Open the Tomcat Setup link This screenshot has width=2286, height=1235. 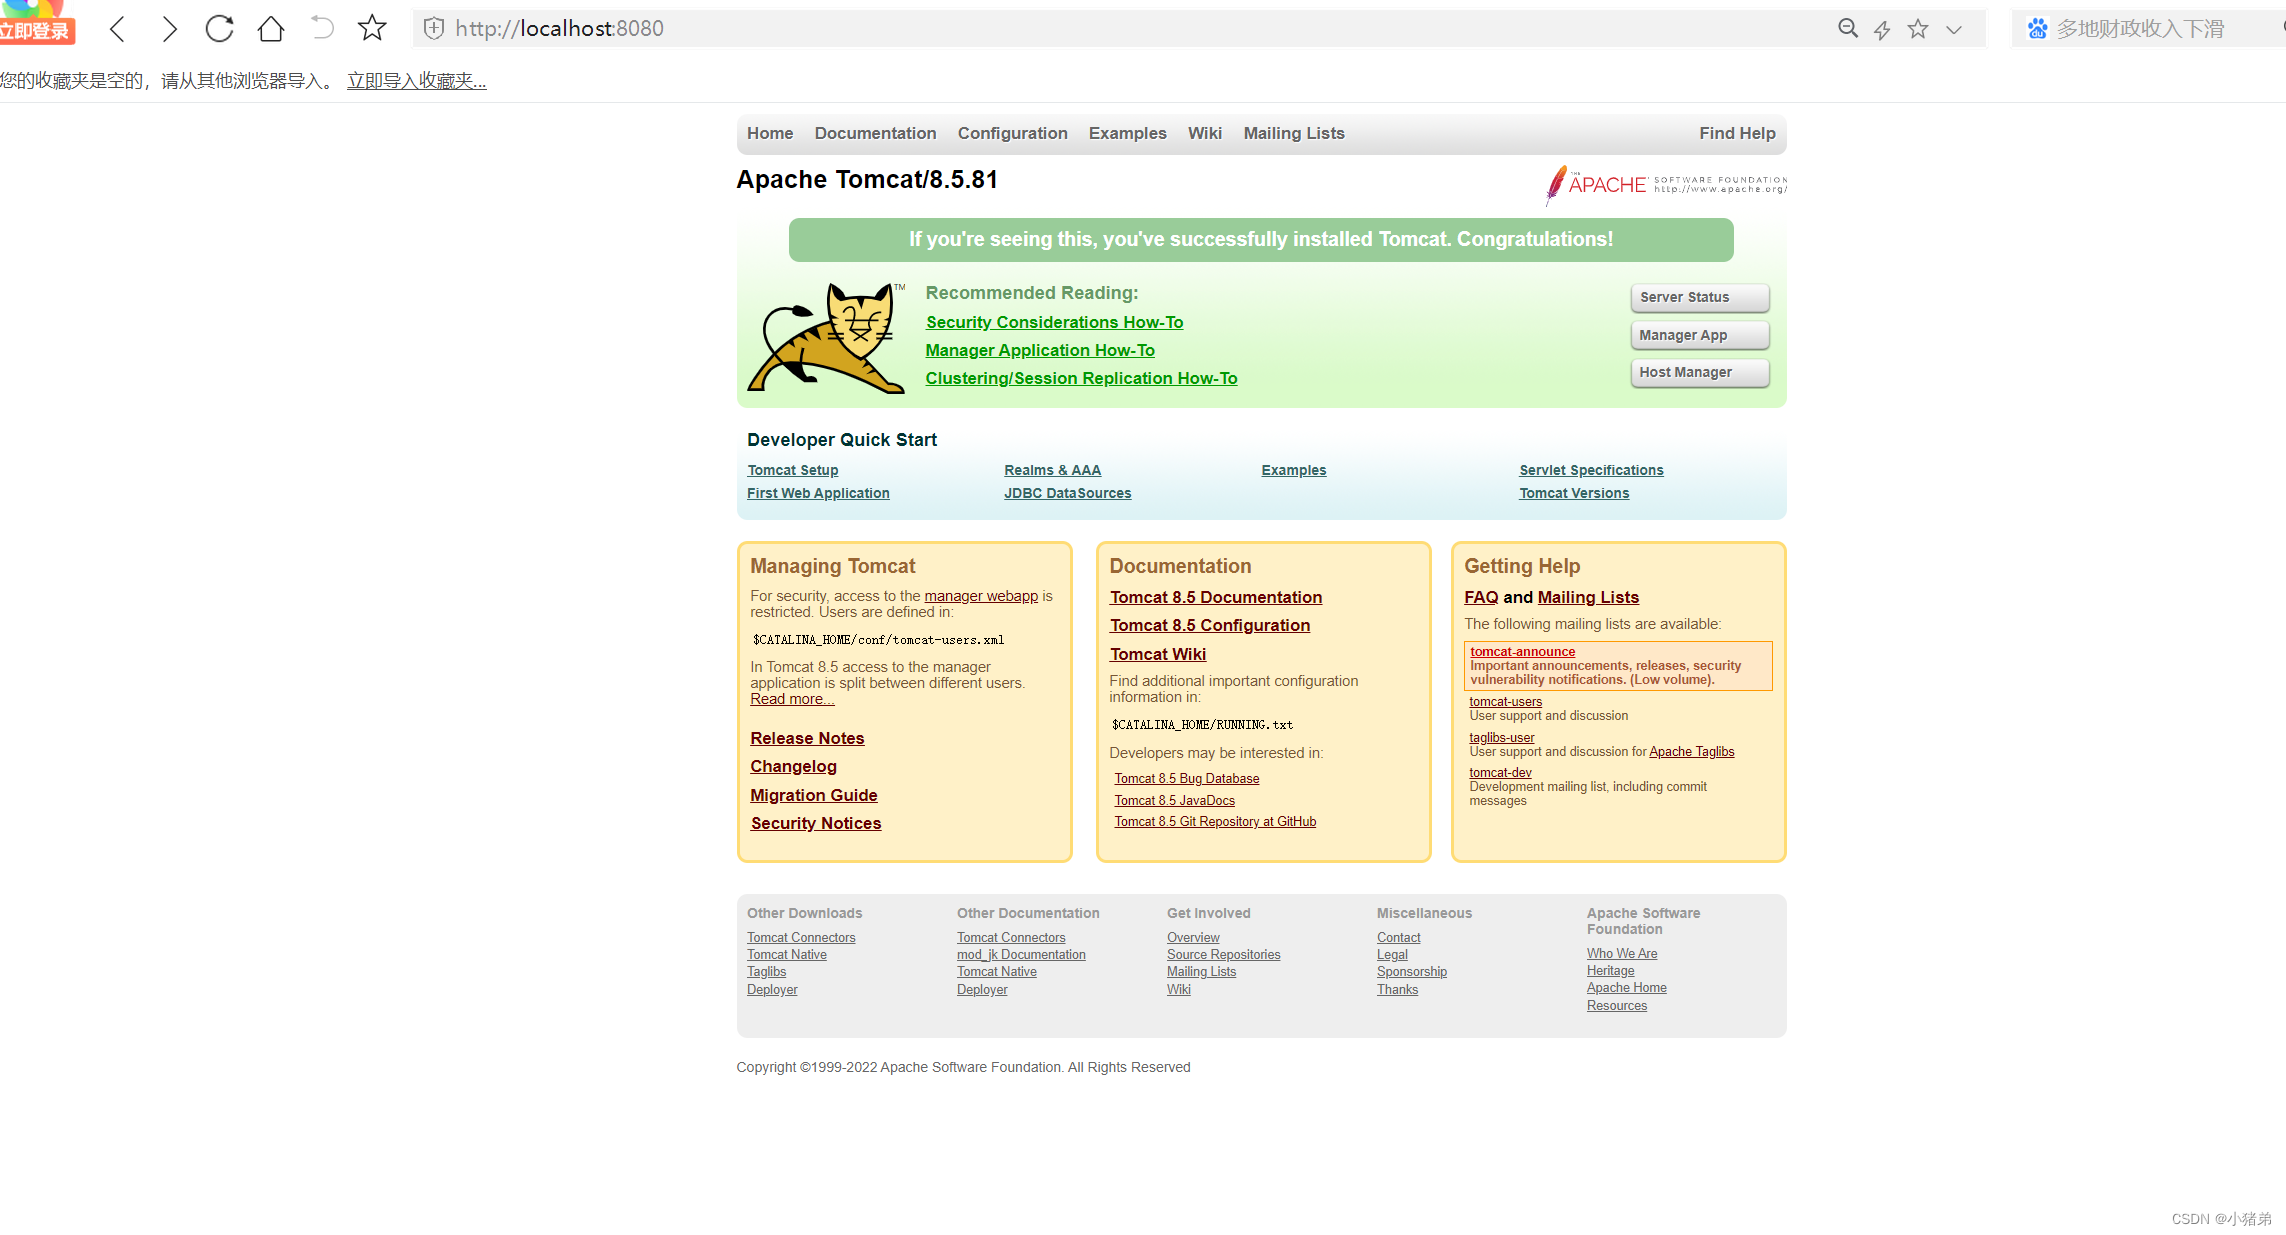[x=792, y=470]
